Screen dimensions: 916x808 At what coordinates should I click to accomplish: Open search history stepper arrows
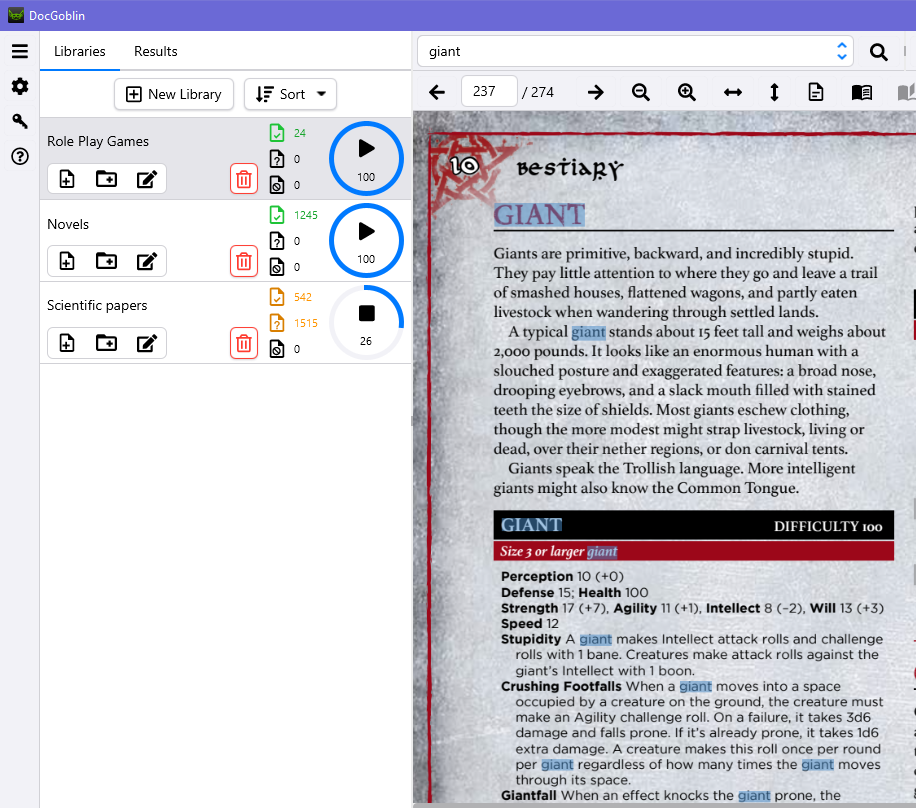tap(842, 51)
